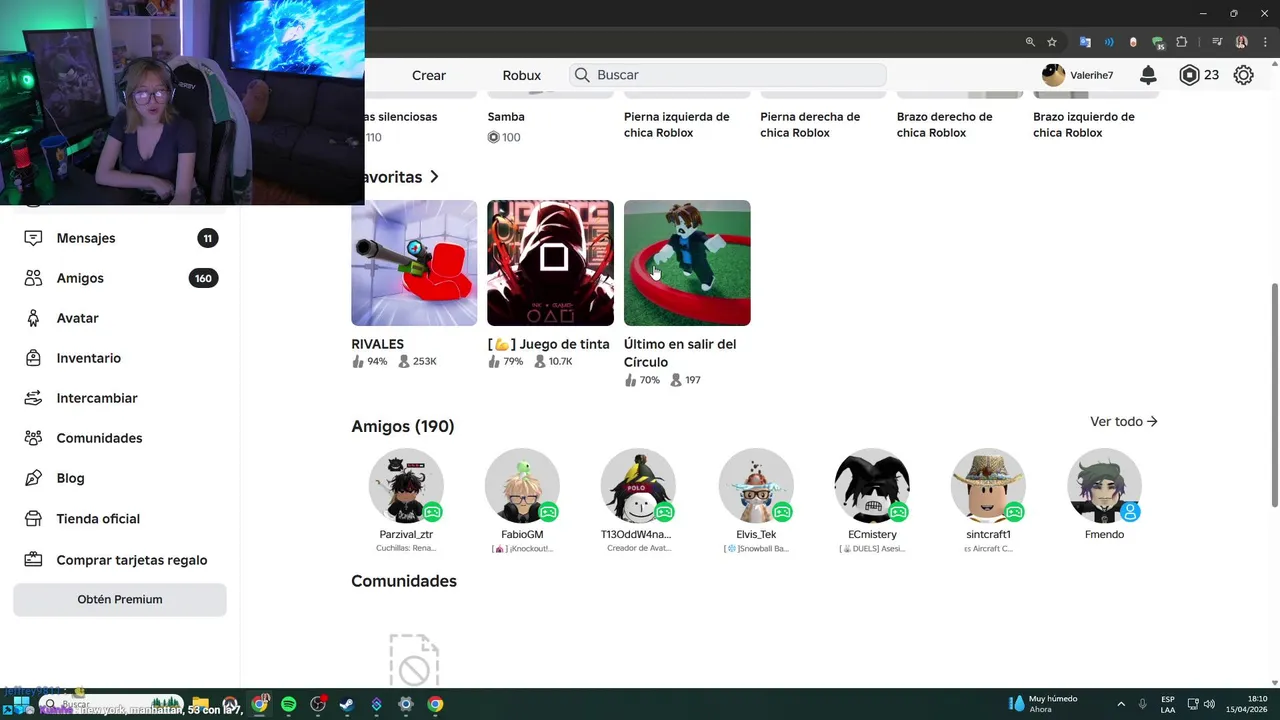1280x720 pixels.
Task: Click the 11 messages count badge
Action: [x=207, y=238]
